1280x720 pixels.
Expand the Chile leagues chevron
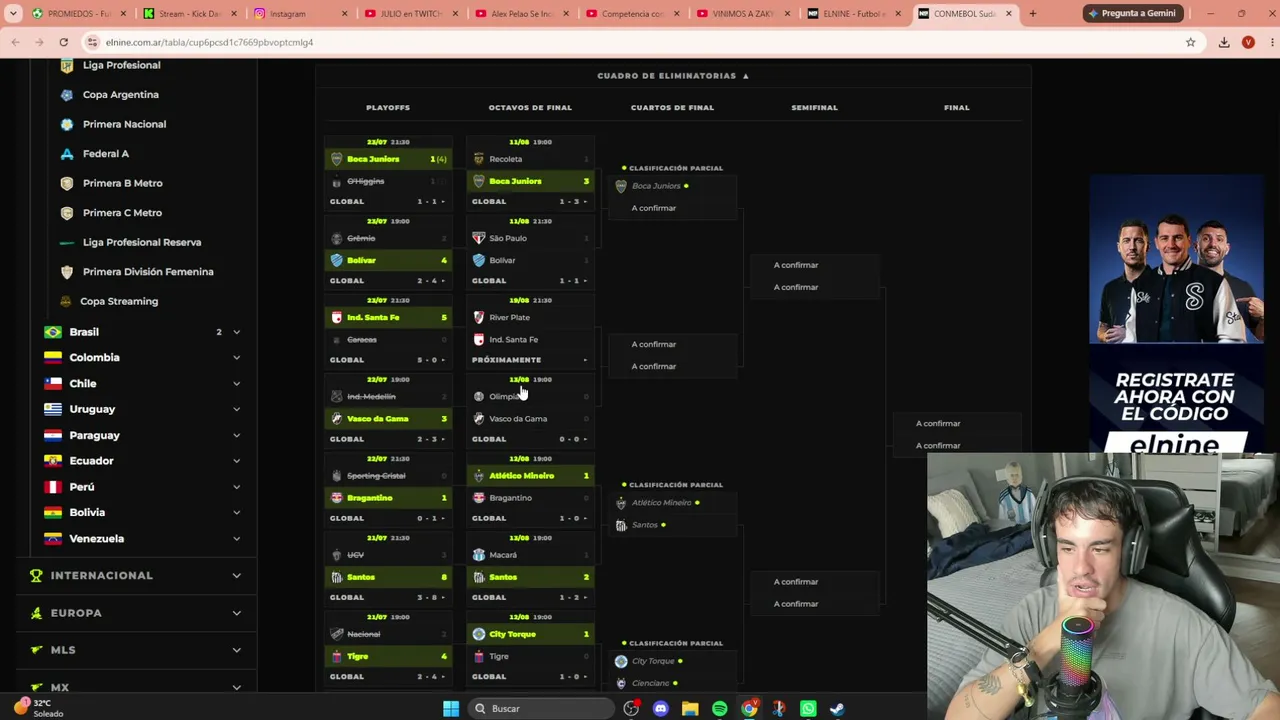coord(236,383)
